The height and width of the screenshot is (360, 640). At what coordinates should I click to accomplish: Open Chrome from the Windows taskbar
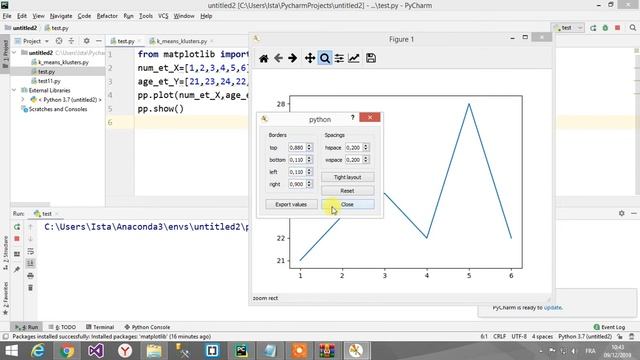click(x=67, y=351)
